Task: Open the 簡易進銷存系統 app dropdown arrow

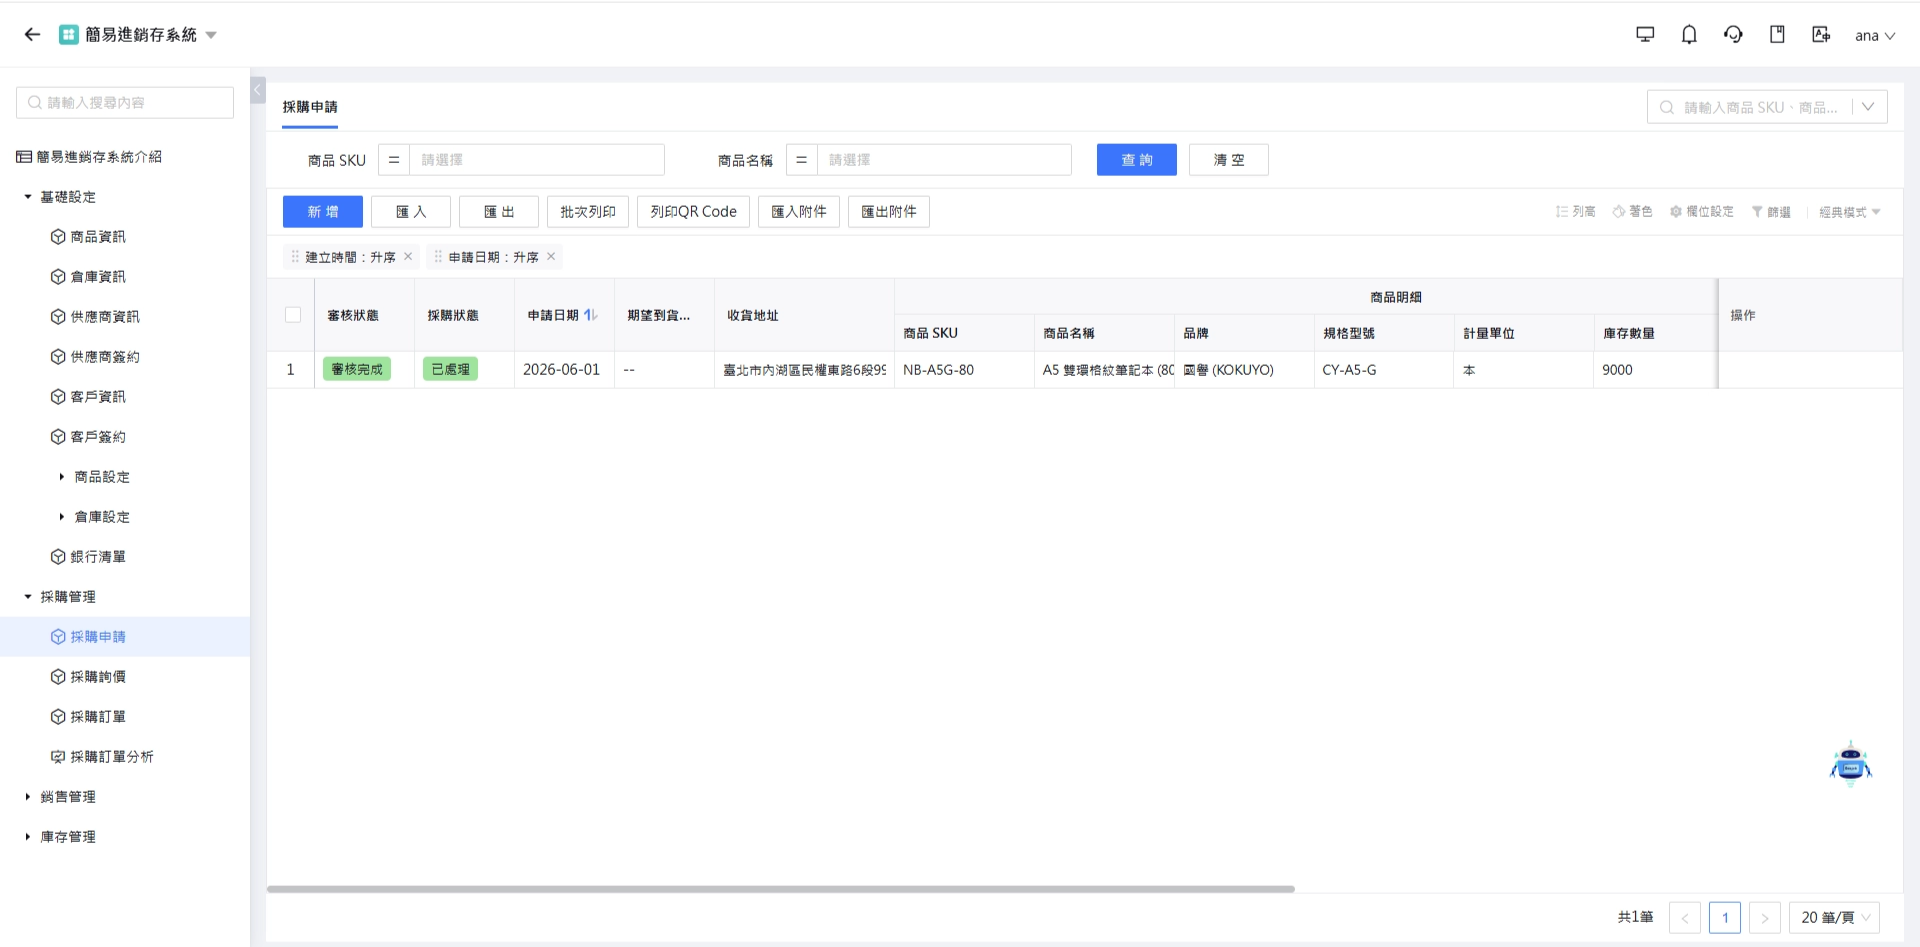Action: pyautogui.click(x=211, y=35)
